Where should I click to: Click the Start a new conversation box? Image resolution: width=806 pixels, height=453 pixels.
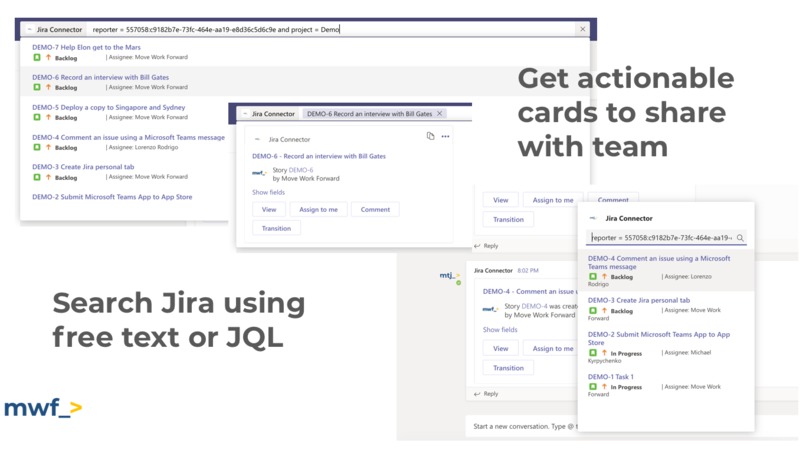[522, 426]
